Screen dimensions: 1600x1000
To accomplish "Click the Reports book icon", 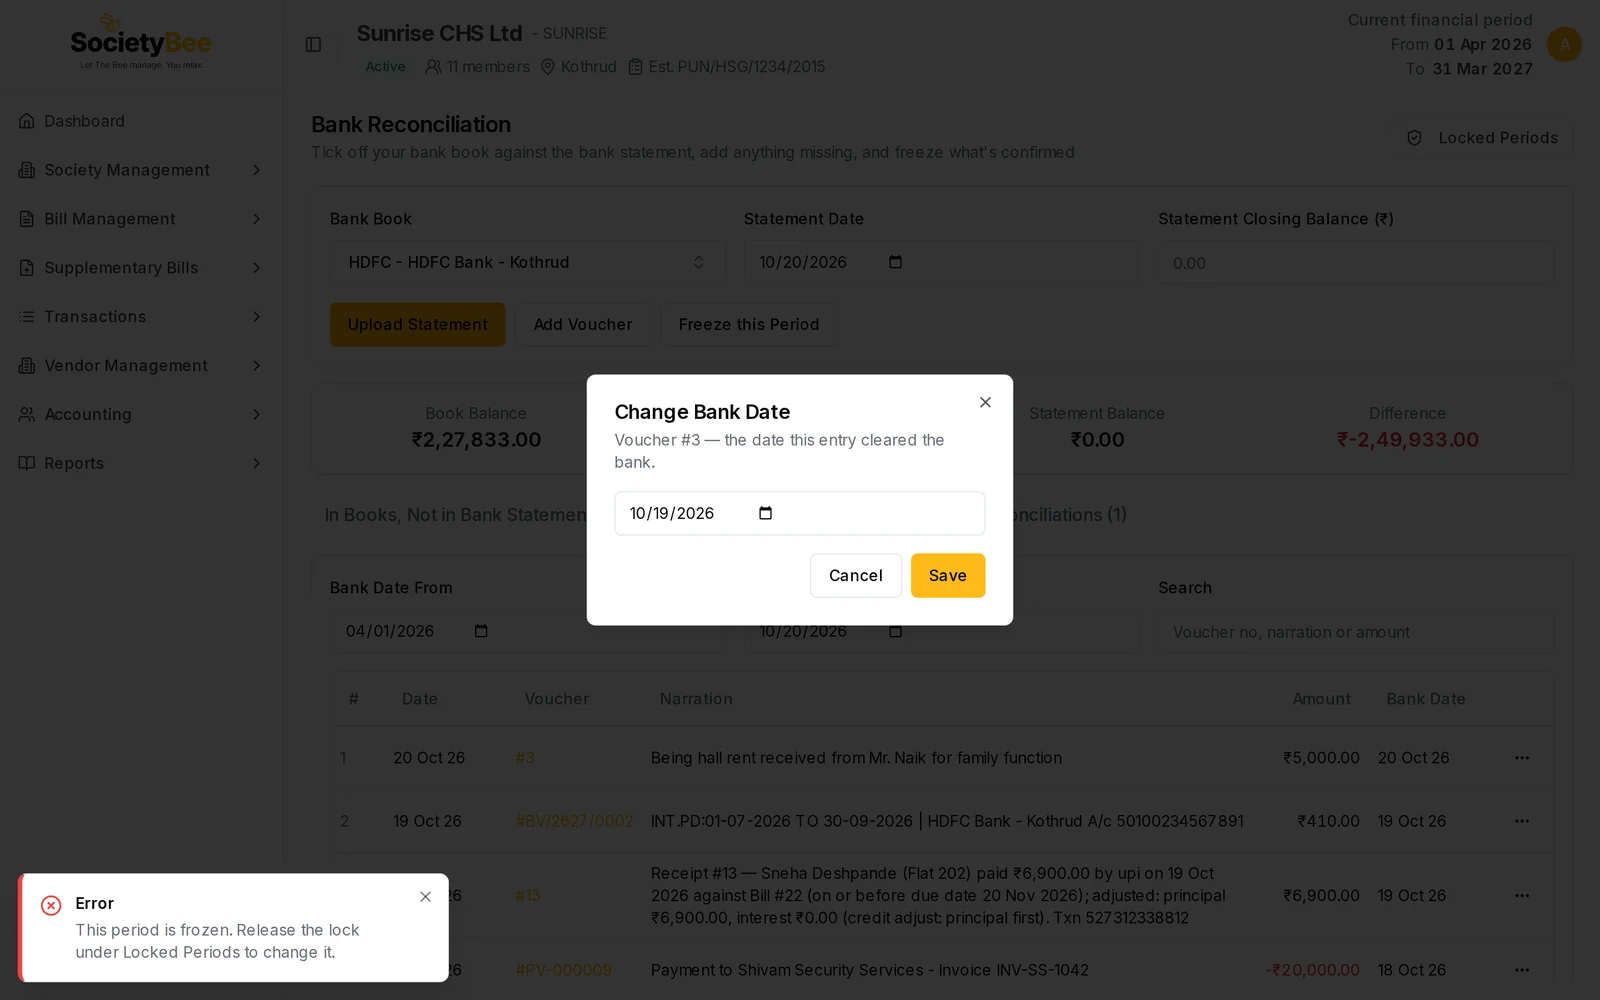I will click(x=27, y=464).
